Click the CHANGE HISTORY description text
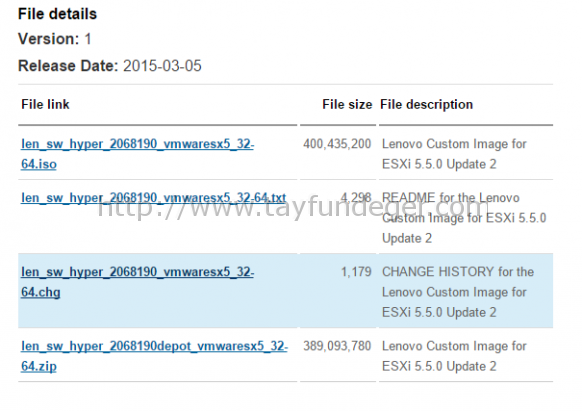 click(458, 292)
